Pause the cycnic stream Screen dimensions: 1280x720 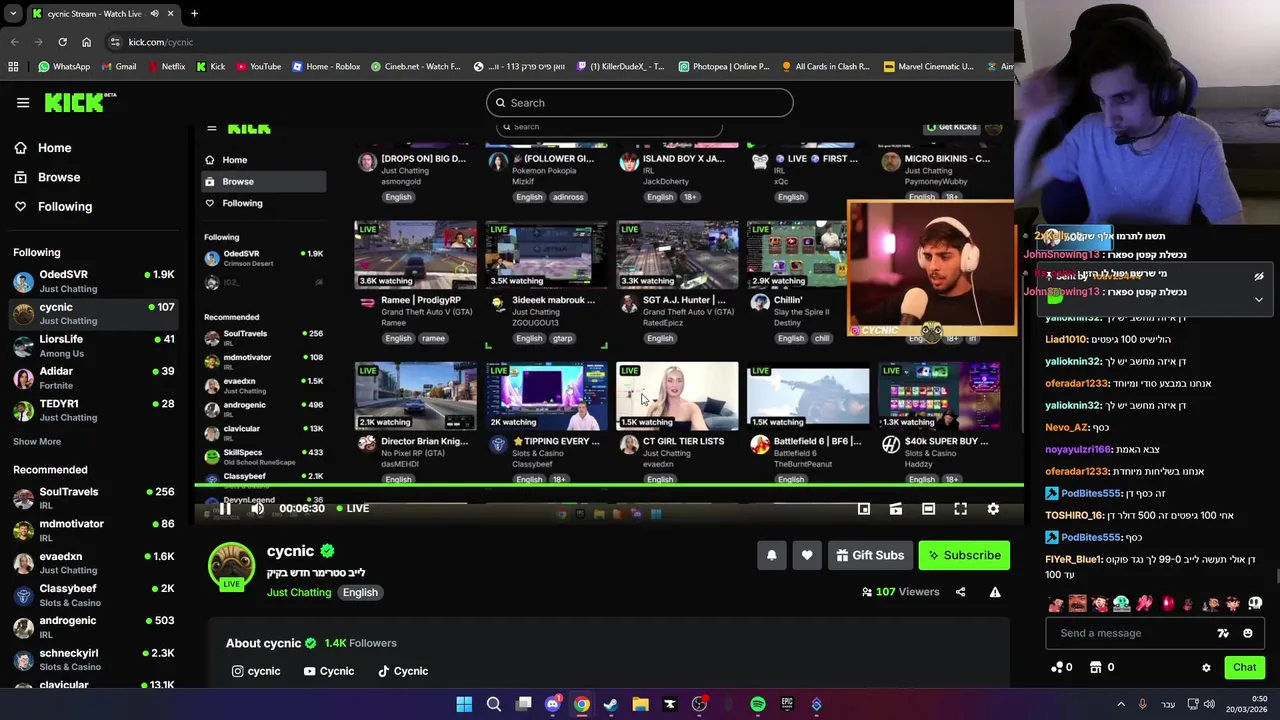[225, 509]
